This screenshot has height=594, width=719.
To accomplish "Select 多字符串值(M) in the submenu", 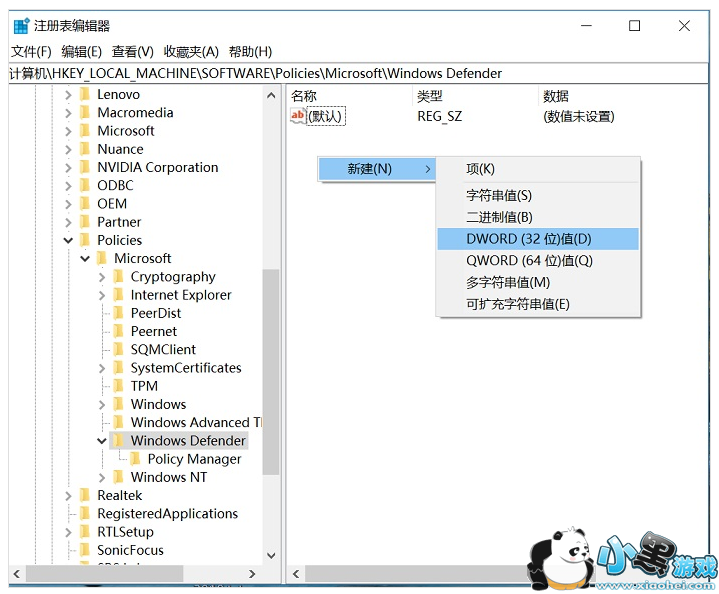I will [538, 282].
